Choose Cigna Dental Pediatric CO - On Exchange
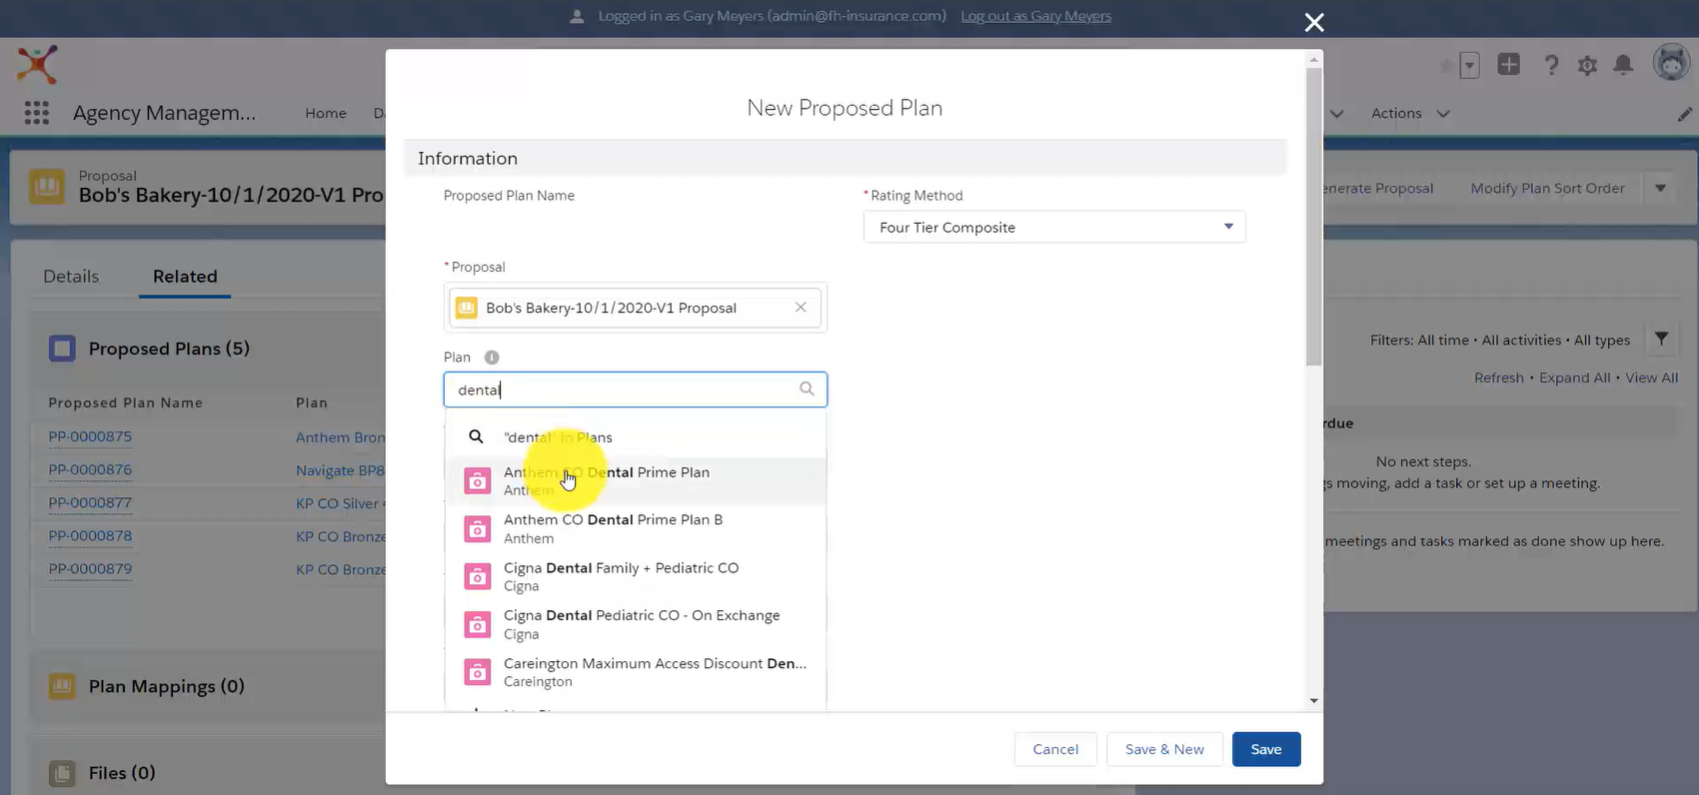 click(636, 625)
